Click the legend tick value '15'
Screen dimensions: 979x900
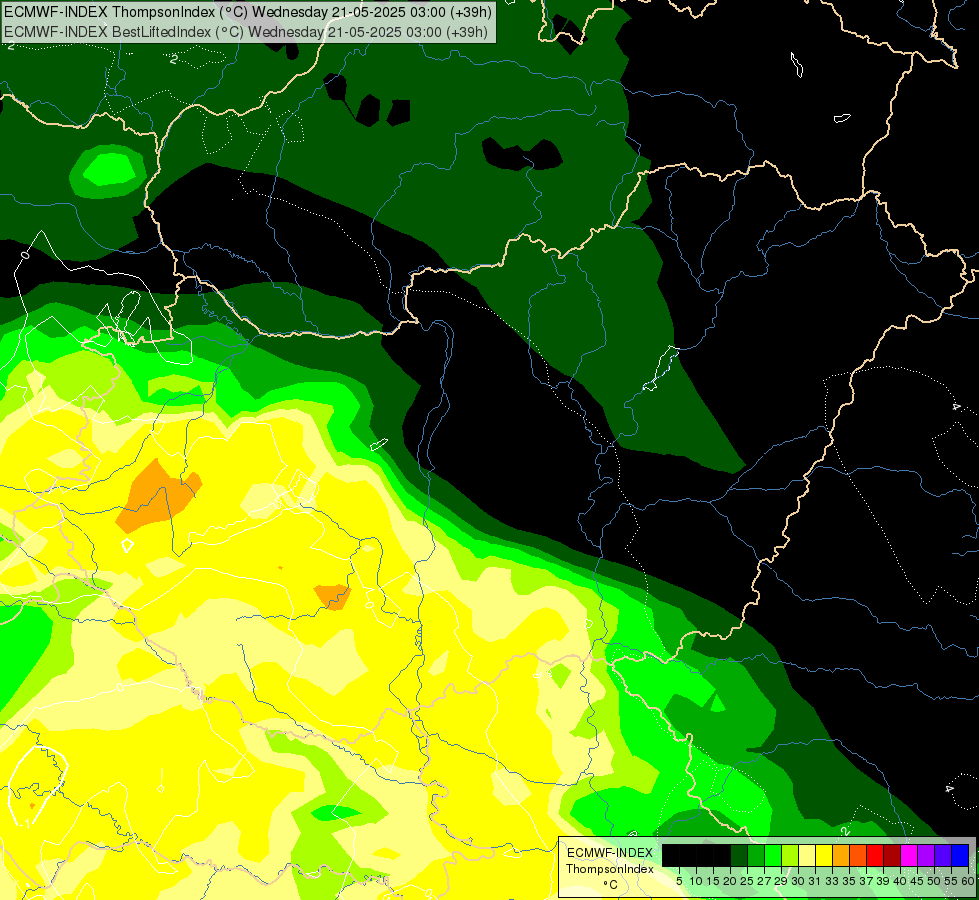(x=713, y=881)
